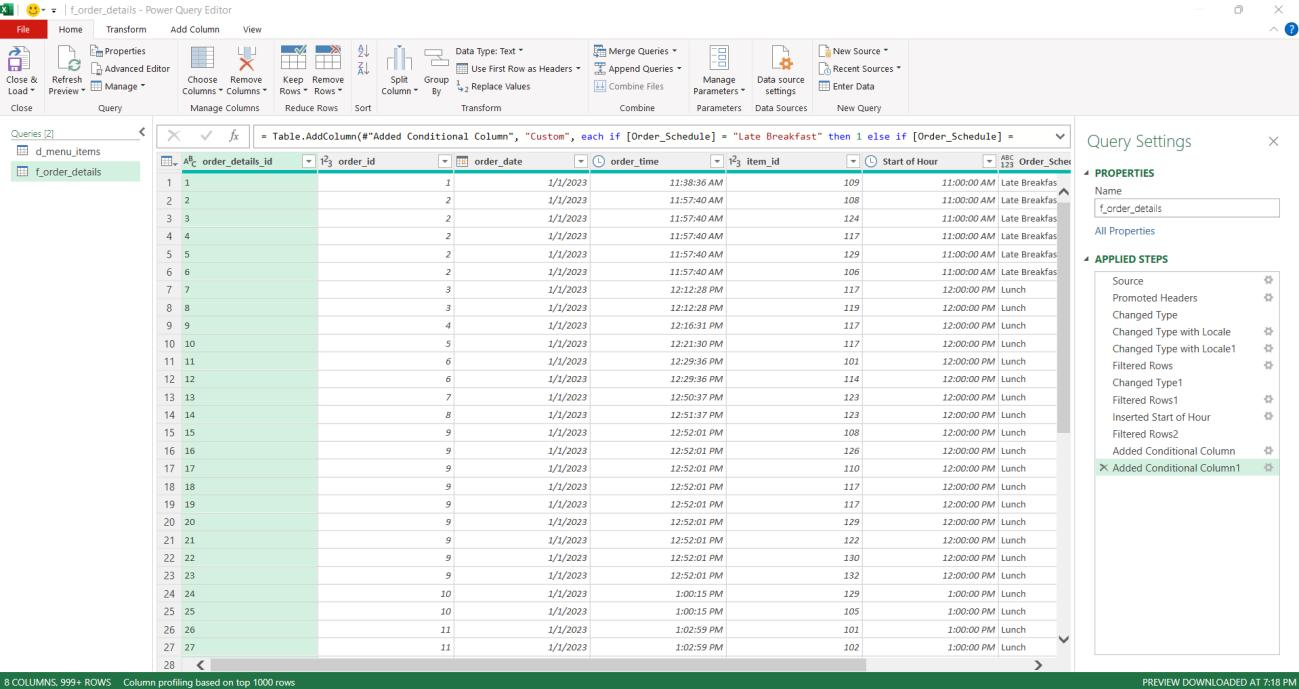Open the Merge Queries dropdown
Viewport: 1299px width, 689px height.
[636, 51]
